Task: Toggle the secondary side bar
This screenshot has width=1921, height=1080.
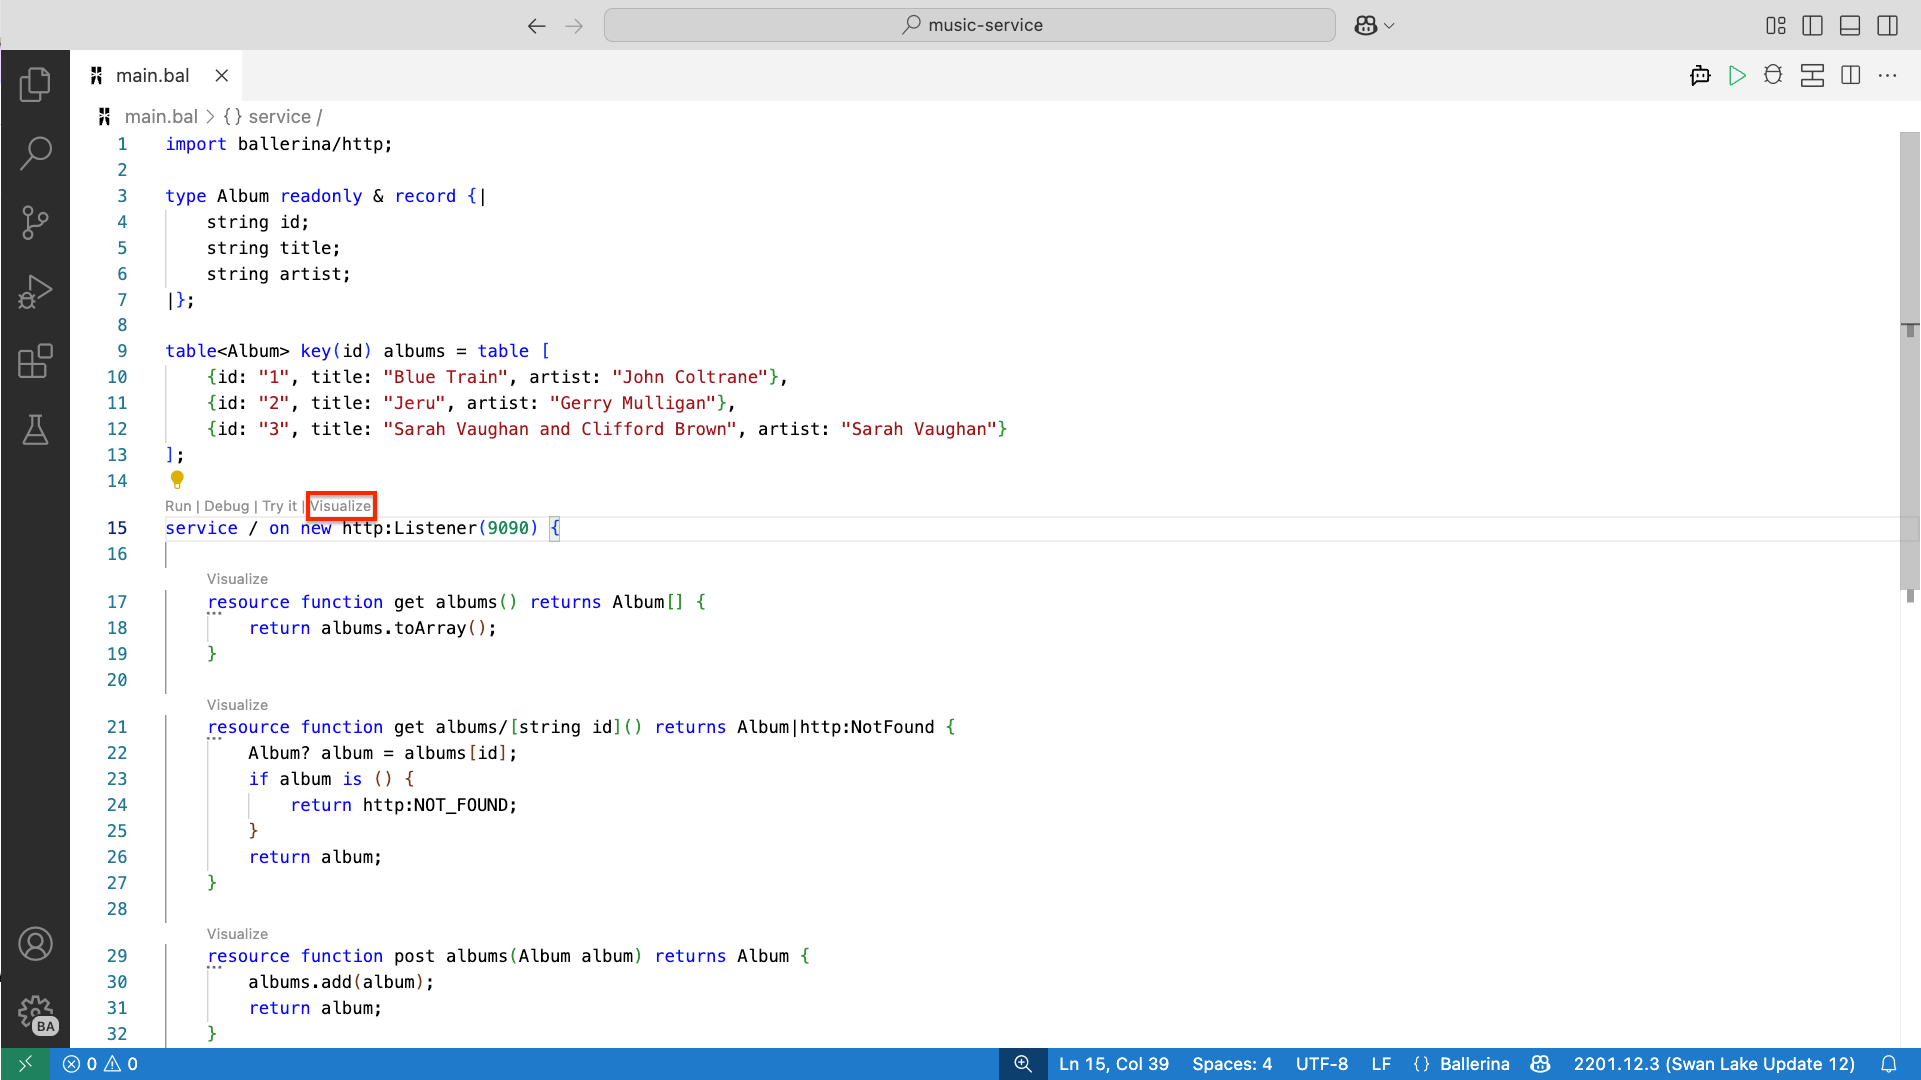Action: coord(1888,26)
